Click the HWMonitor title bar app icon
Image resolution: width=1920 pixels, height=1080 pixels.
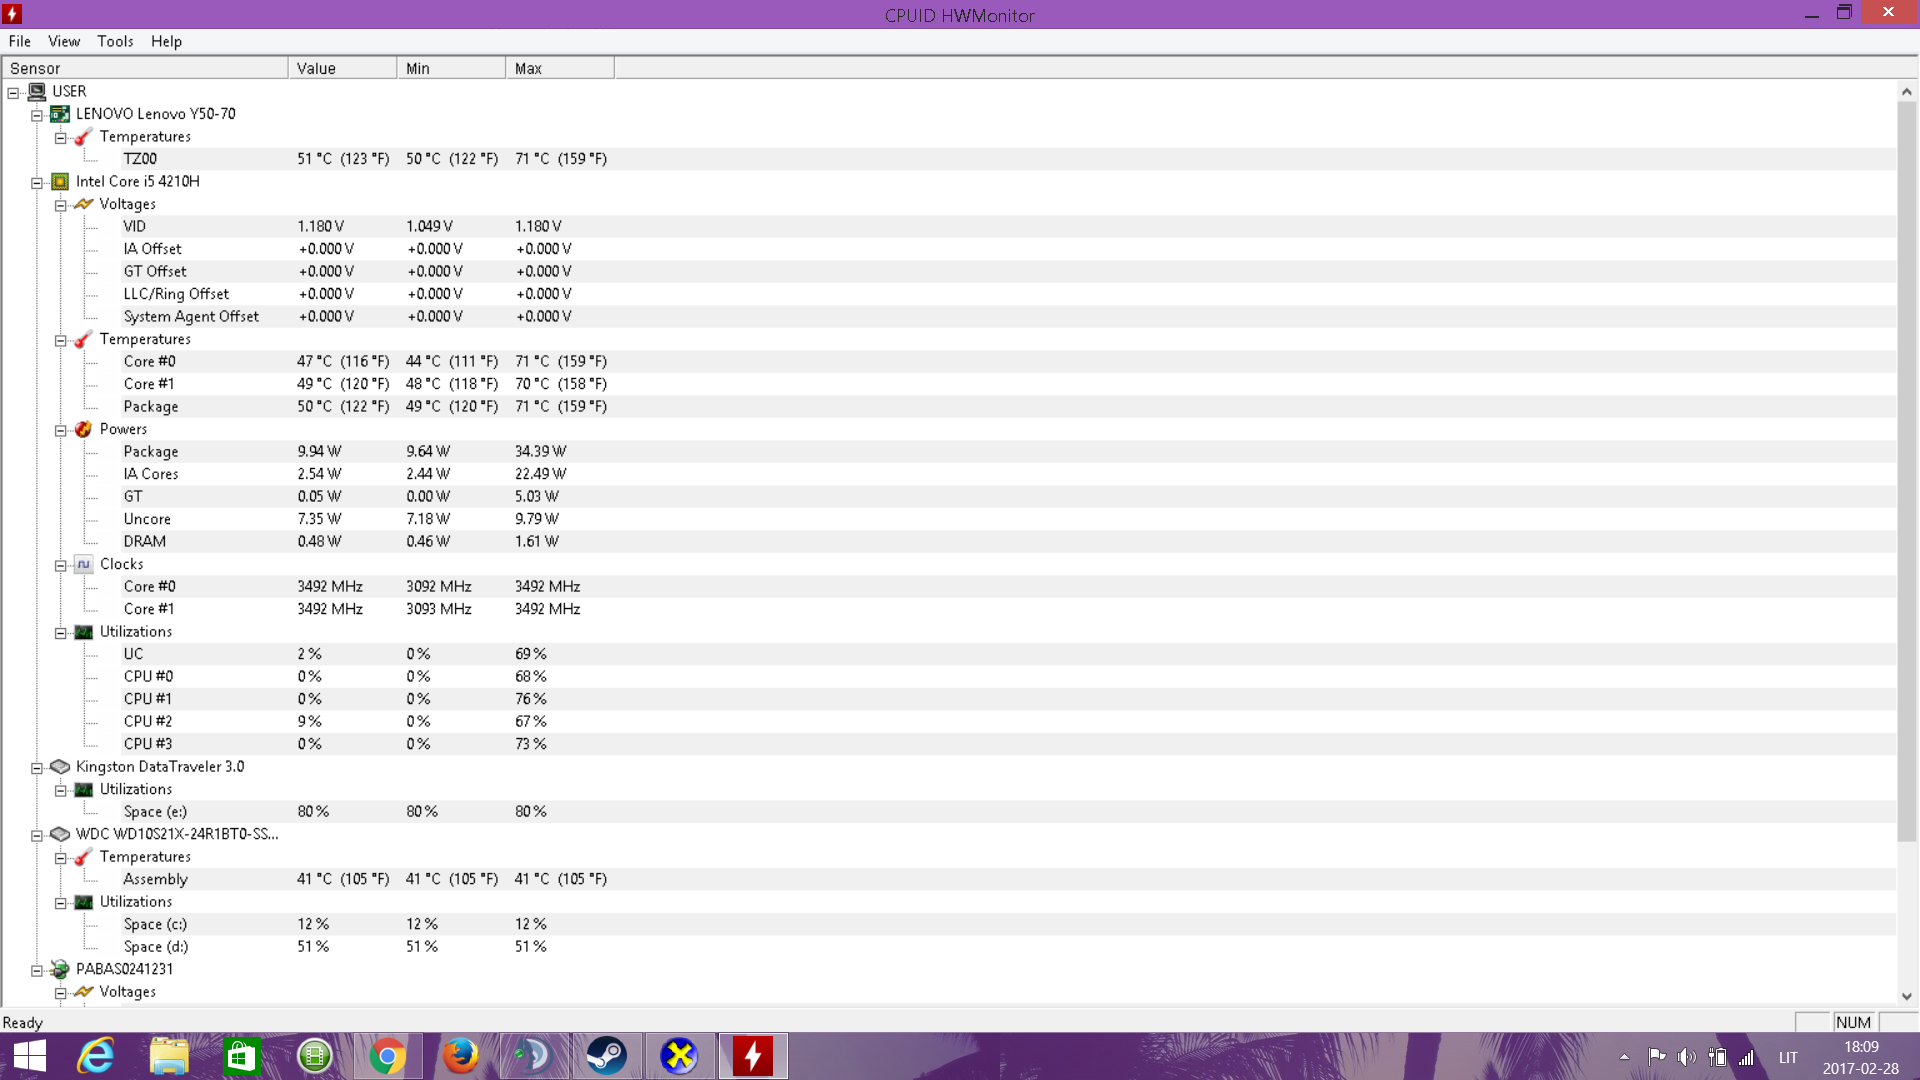coord(13,14)
